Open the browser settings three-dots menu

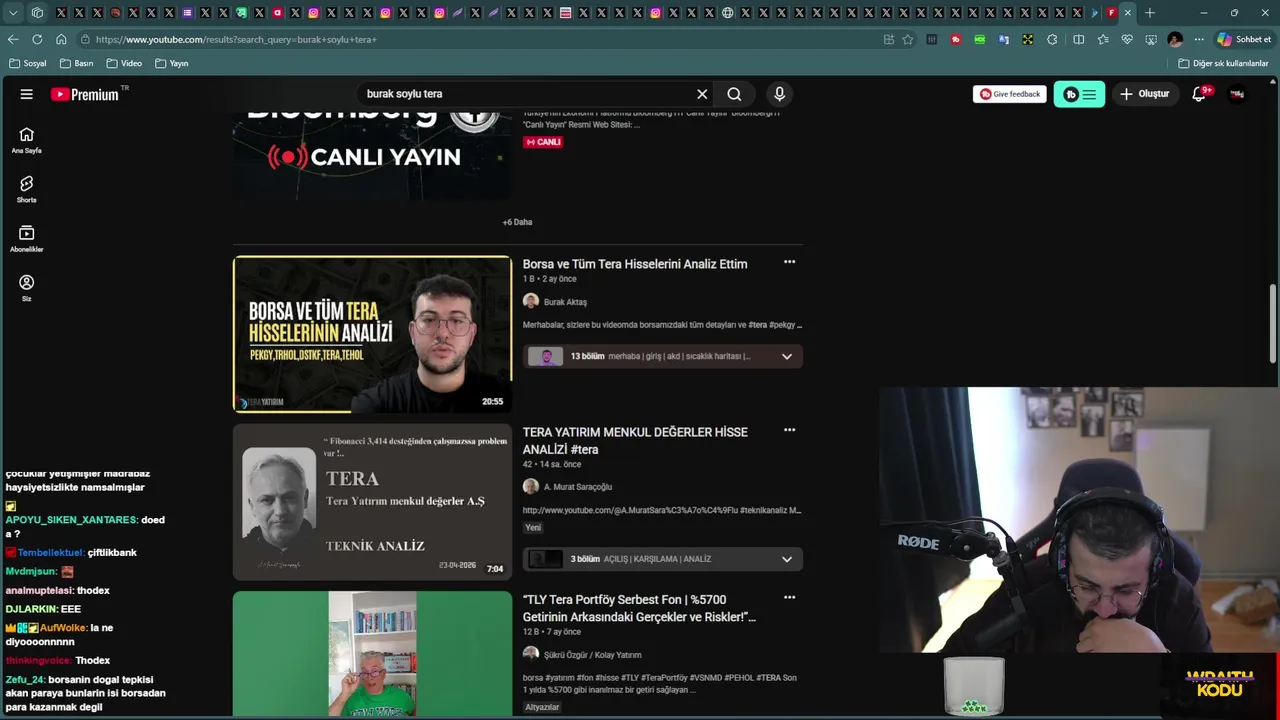(x=1199, y=39)
